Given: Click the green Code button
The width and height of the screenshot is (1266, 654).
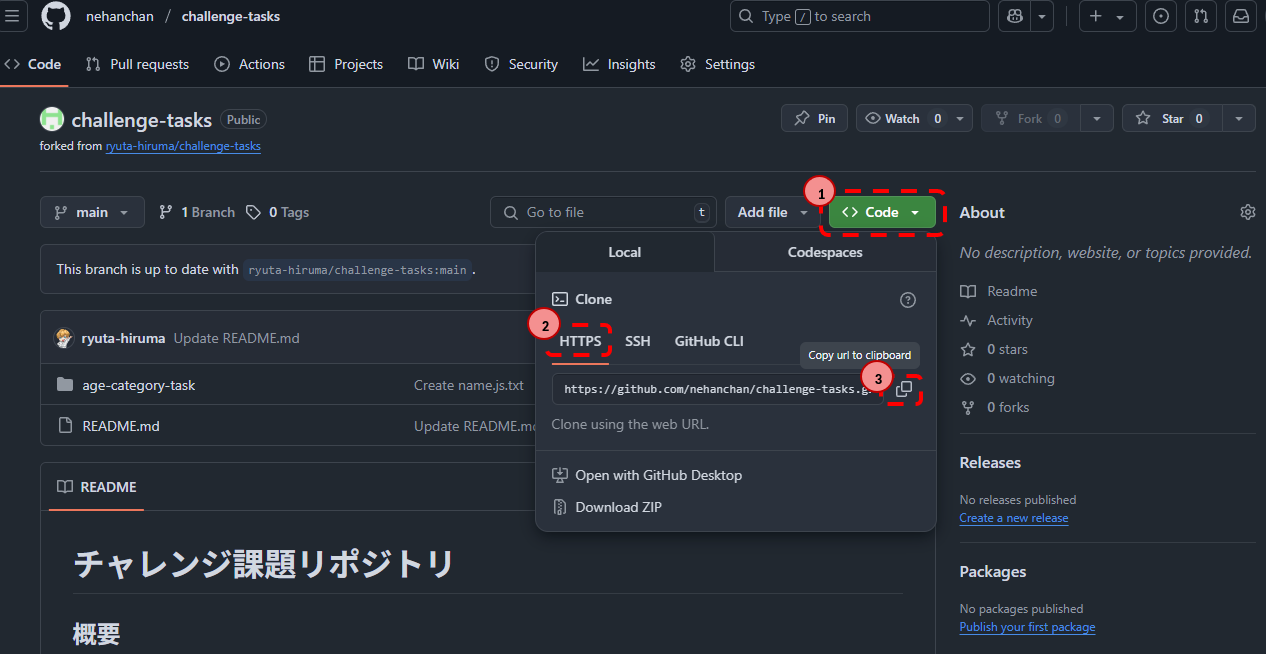Looking at the screenshot, I should [882, 212].
